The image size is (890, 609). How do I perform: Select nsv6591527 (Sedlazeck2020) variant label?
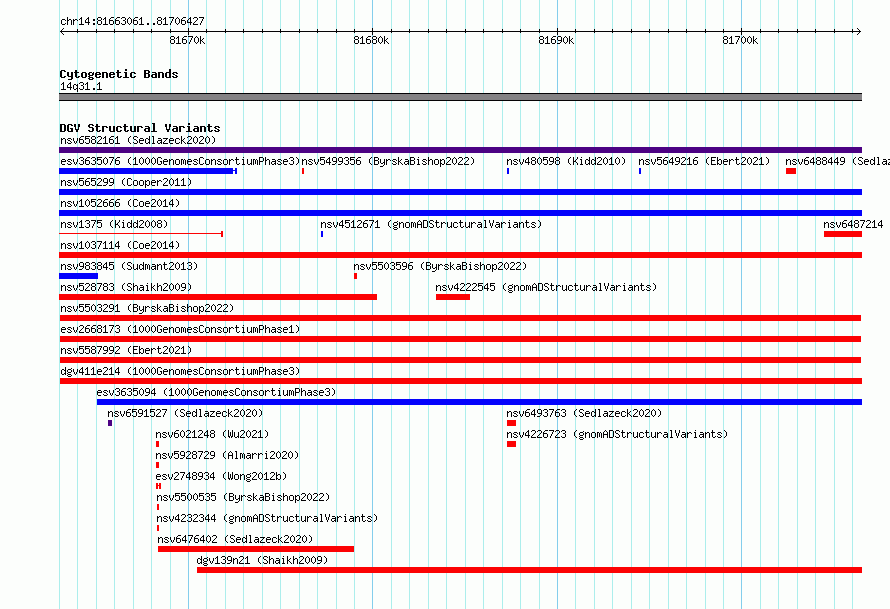tap(185, 413)
